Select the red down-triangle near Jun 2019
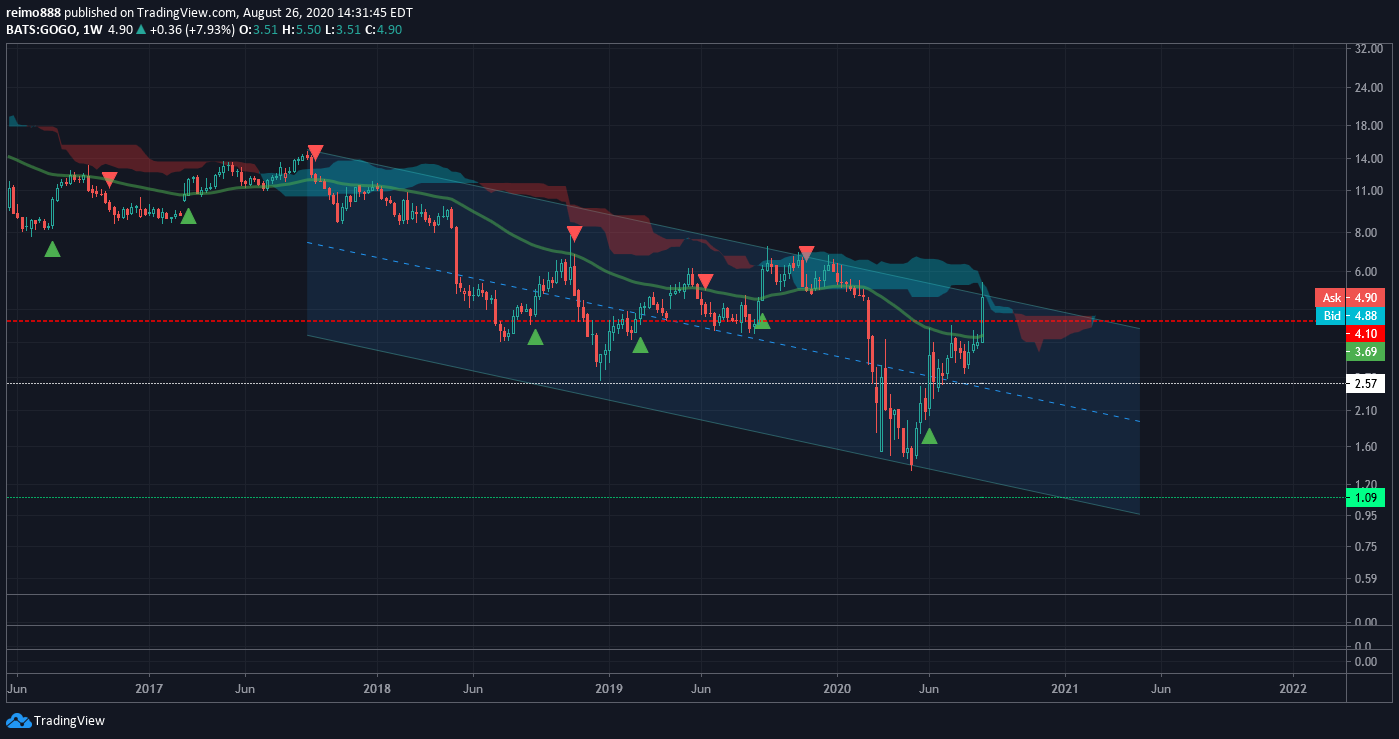 tap(705, 281)
